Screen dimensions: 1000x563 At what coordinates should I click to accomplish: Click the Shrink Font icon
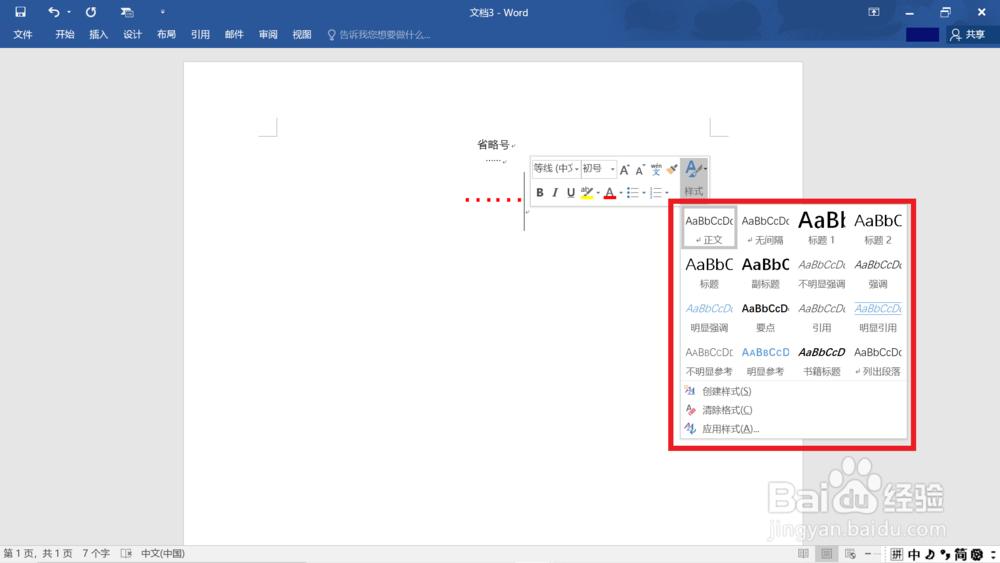click(640, 169)
